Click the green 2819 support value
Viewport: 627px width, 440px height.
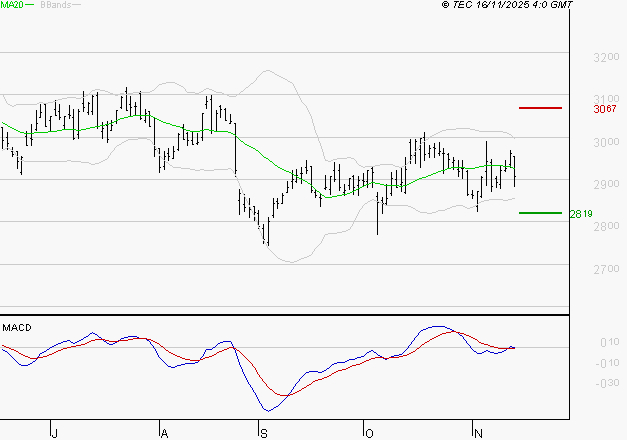pos(581,214)
